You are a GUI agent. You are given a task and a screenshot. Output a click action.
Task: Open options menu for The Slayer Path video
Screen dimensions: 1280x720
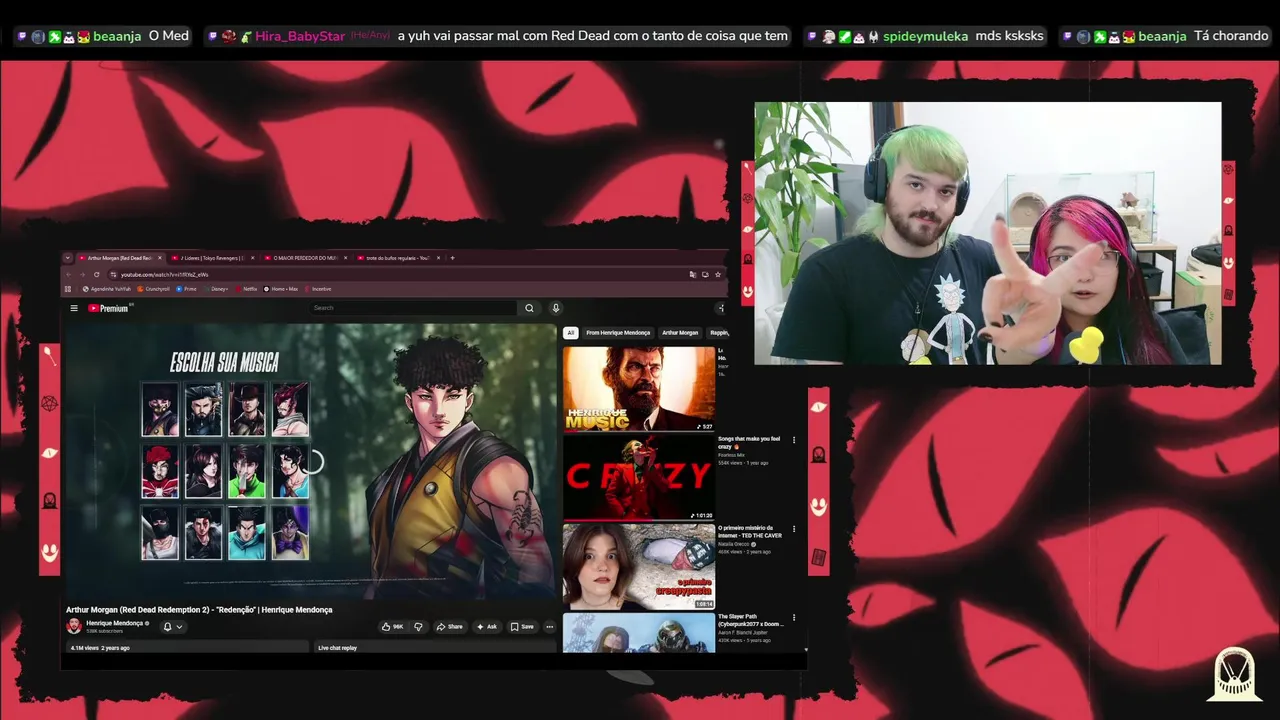pyautogui.click(x=795, y=618)
